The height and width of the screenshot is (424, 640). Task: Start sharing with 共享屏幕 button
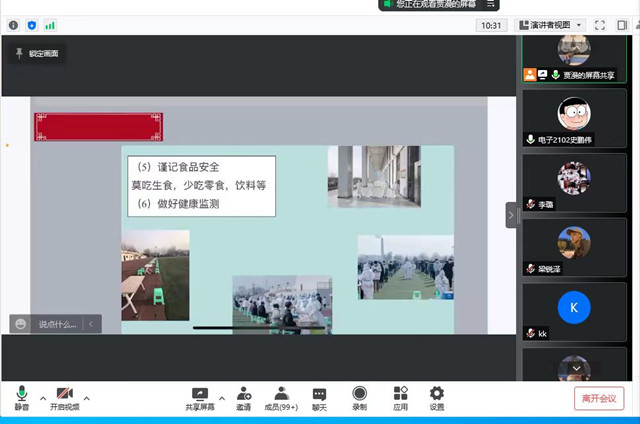click(200, 399)
